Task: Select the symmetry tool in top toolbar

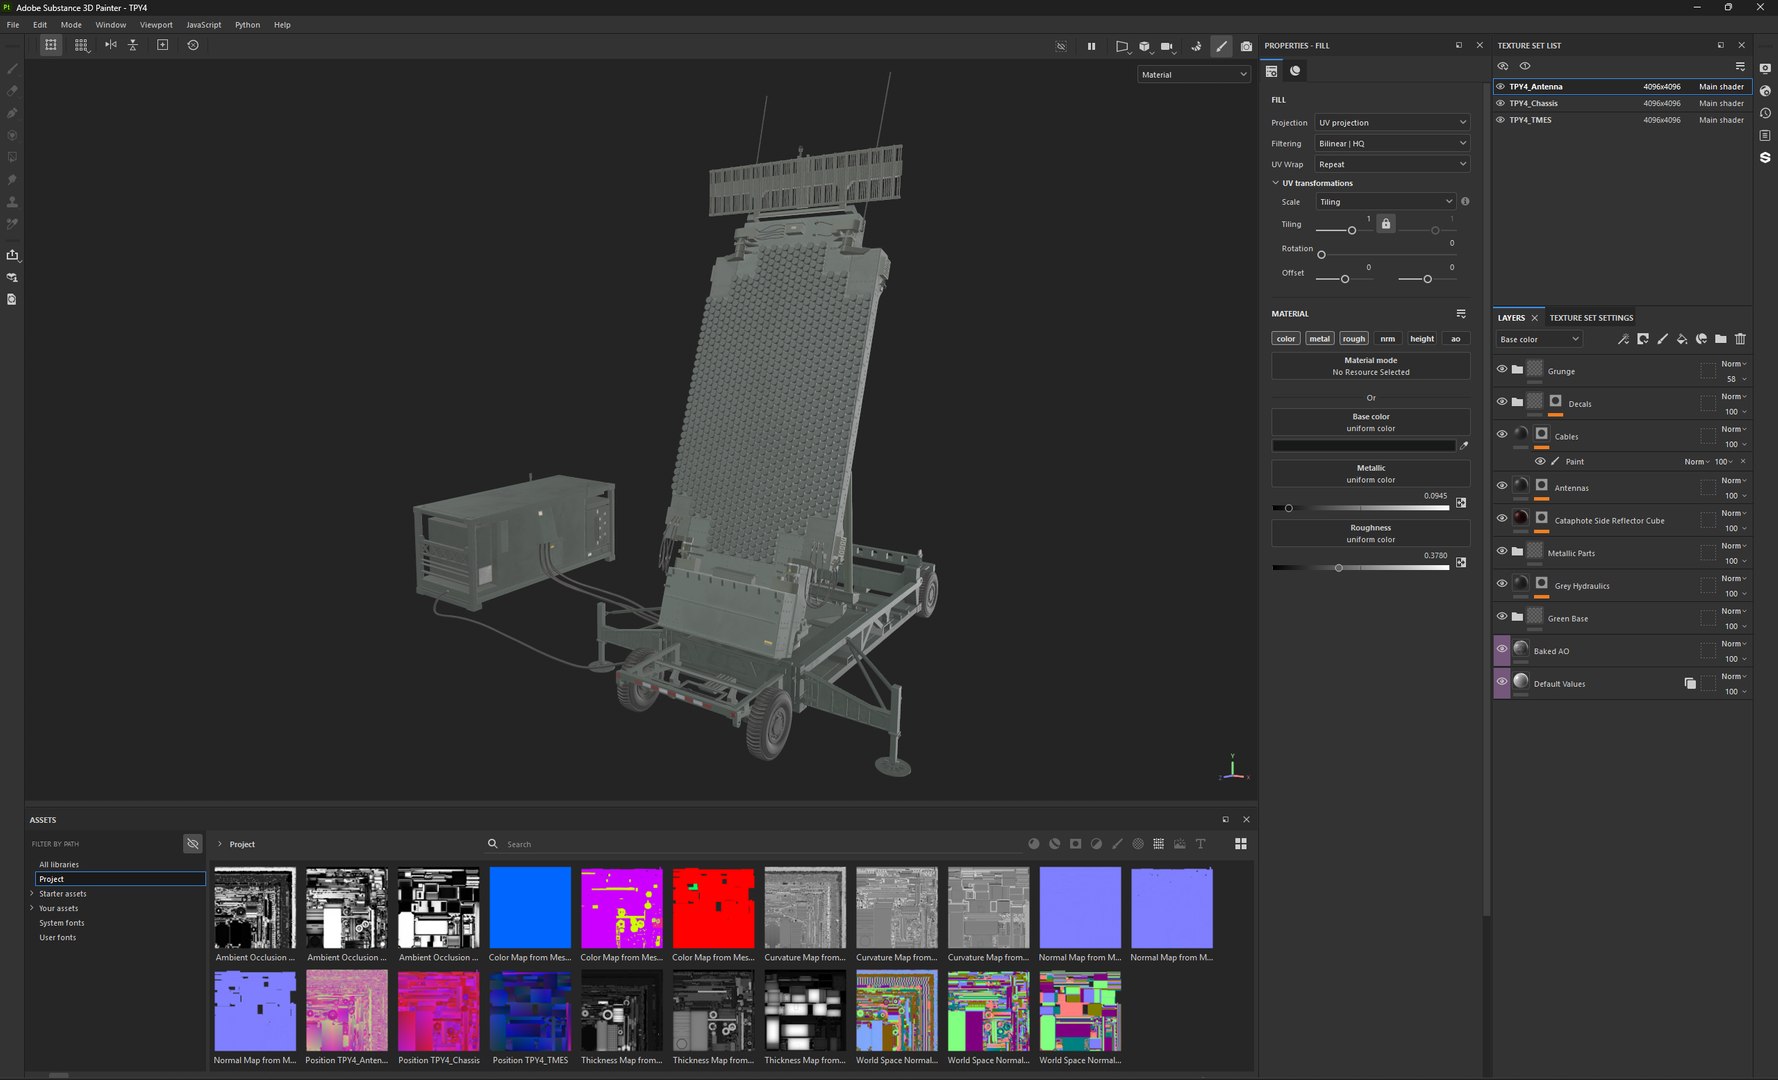Action: pos(111,45)
